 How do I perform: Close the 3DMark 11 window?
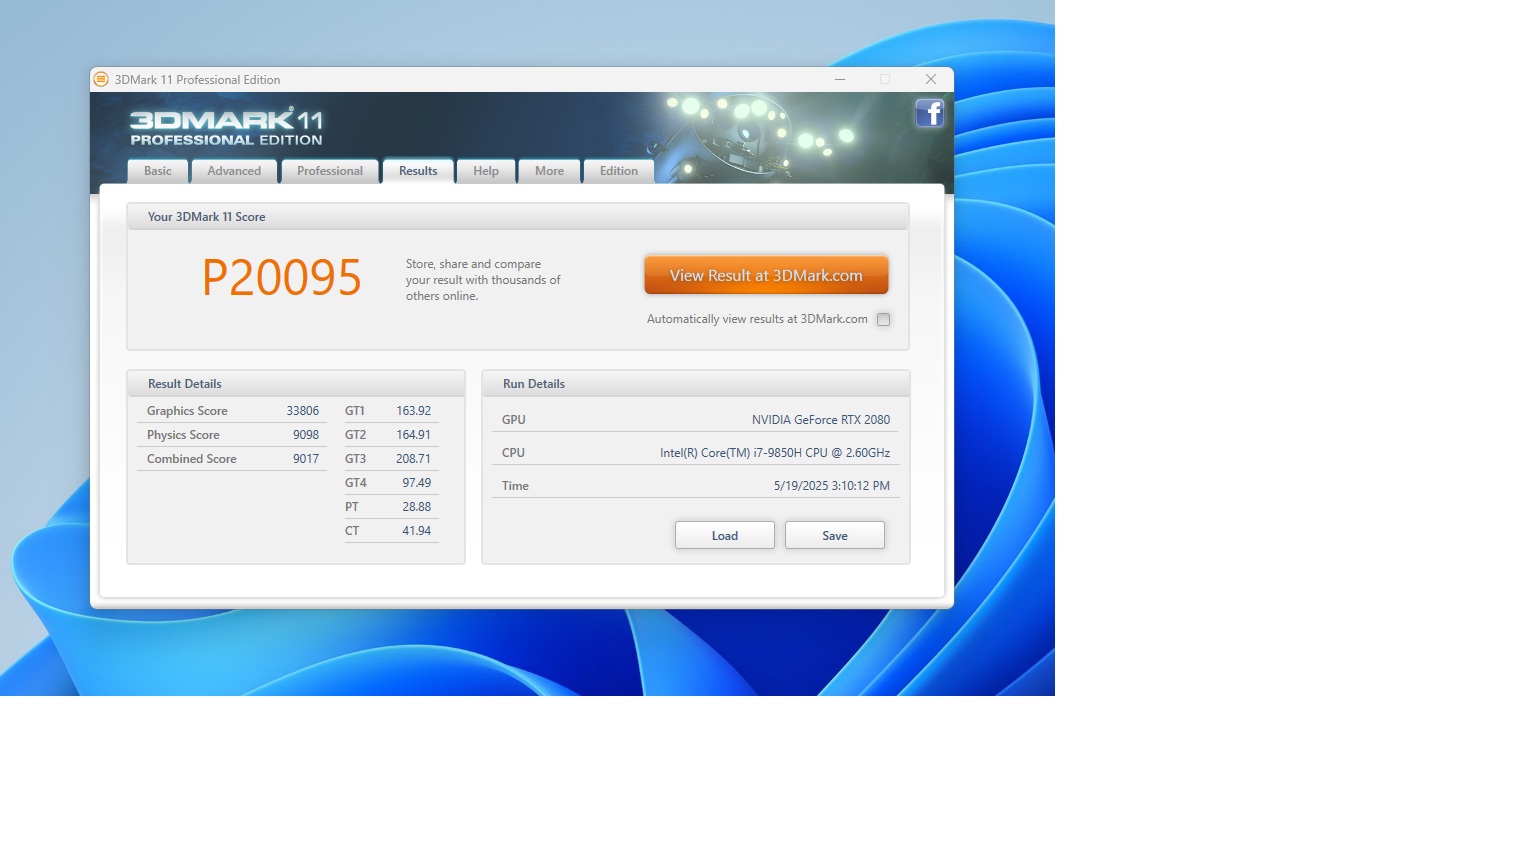click(931, 79)
